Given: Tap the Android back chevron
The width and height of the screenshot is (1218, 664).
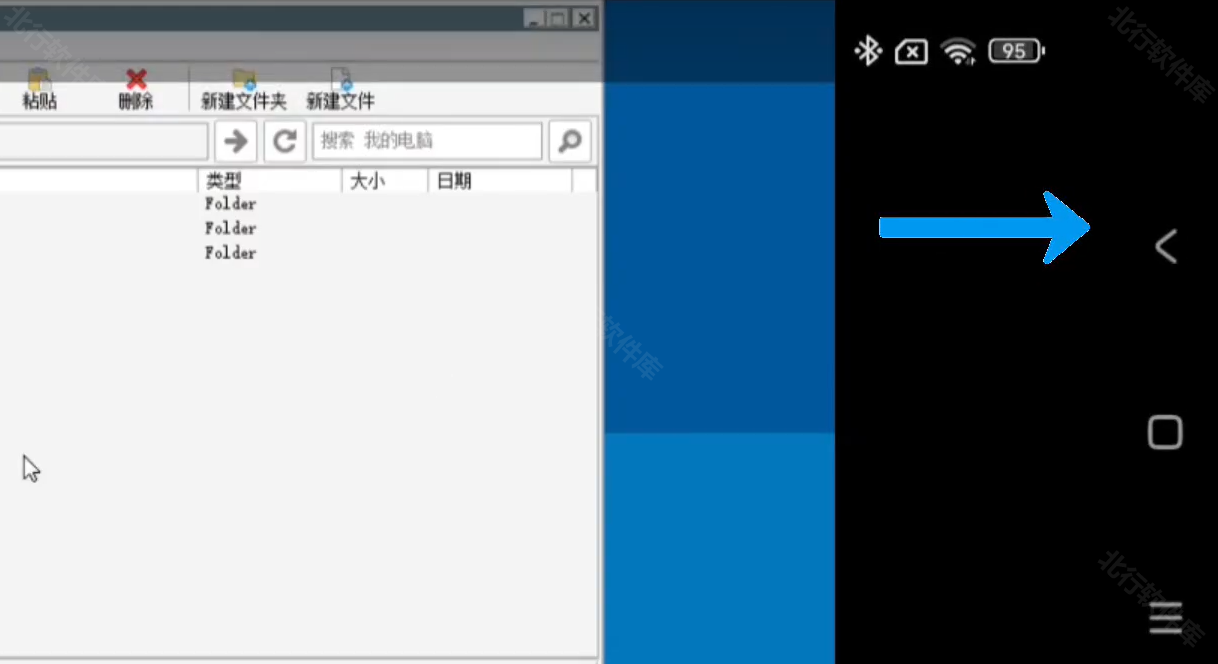Looking at the screenshot, I should 1165,246.
